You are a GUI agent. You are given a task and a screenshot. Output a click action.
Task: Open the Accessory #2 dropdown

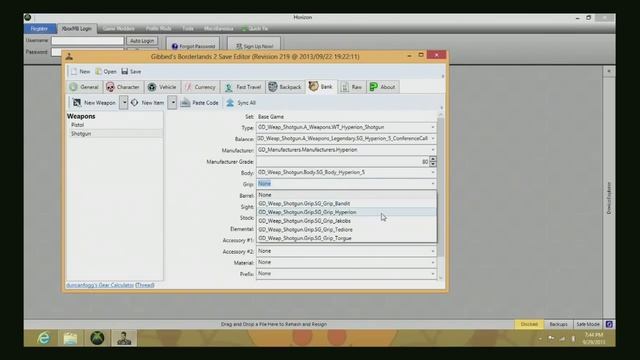click(346, 251)
